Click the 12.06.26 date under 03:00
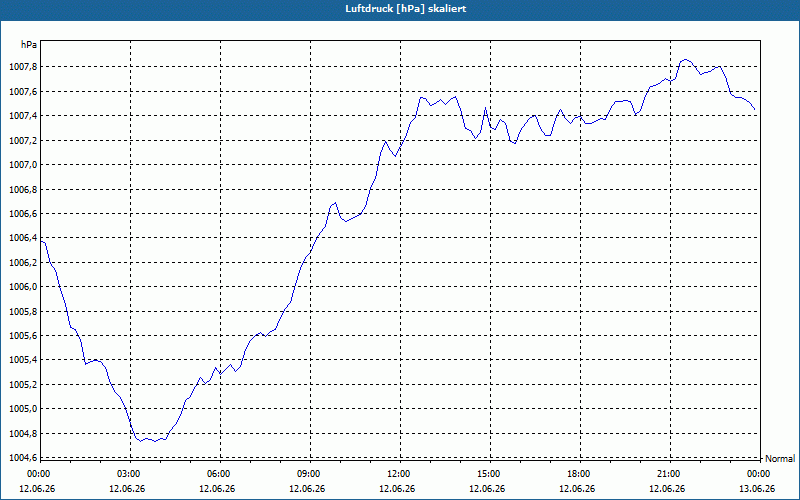 pyautogui.click(x=127, y=489)
